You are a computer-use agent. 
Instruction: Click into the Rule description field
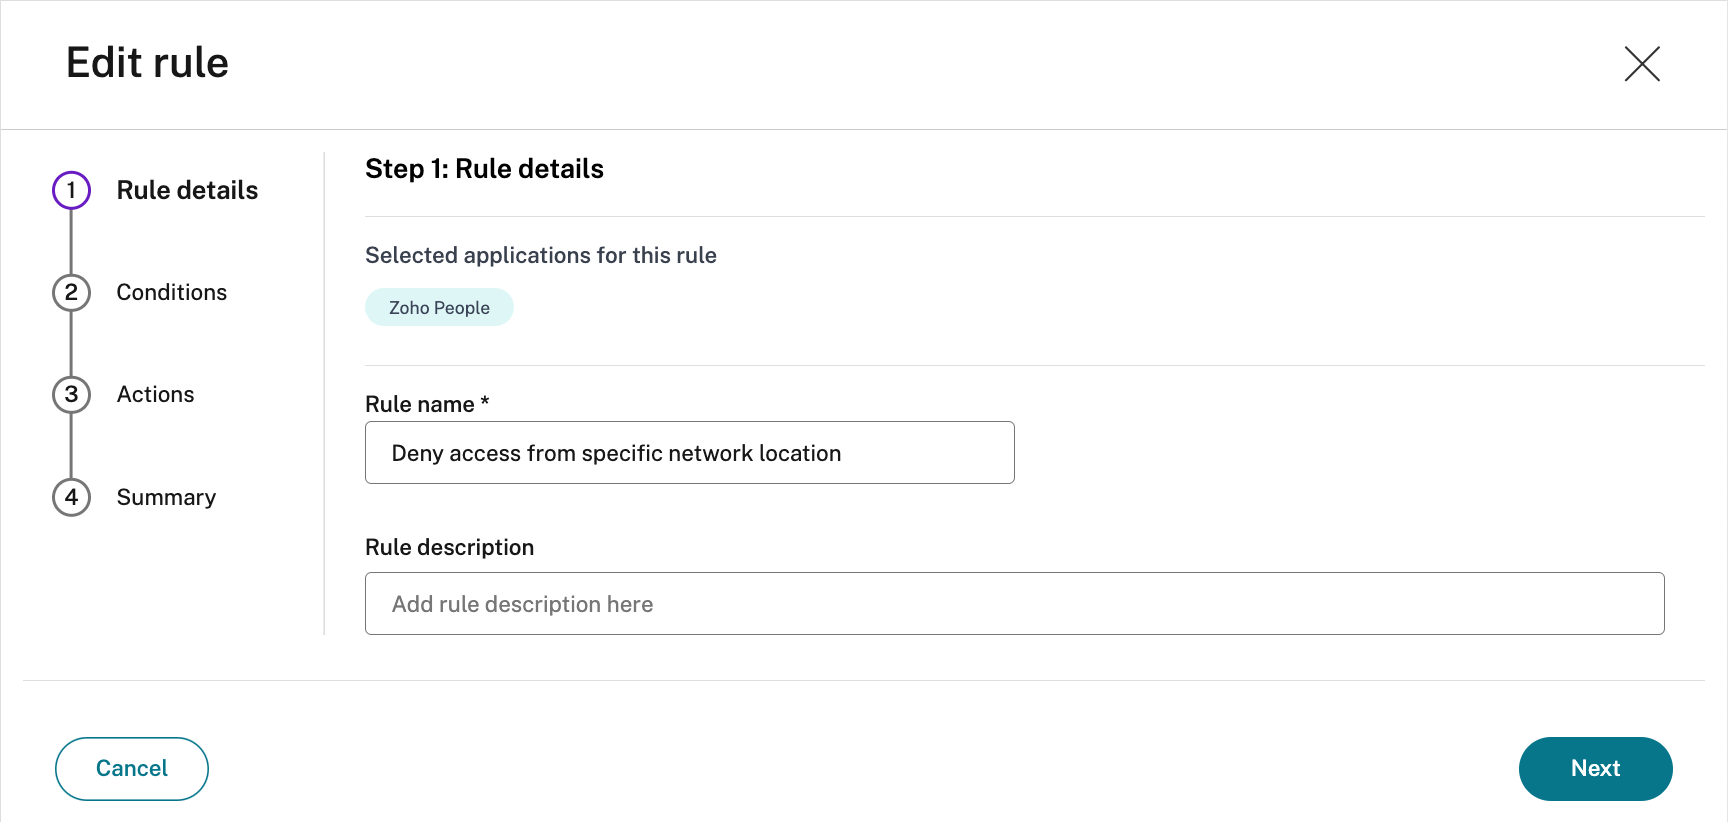point(1014,604)
